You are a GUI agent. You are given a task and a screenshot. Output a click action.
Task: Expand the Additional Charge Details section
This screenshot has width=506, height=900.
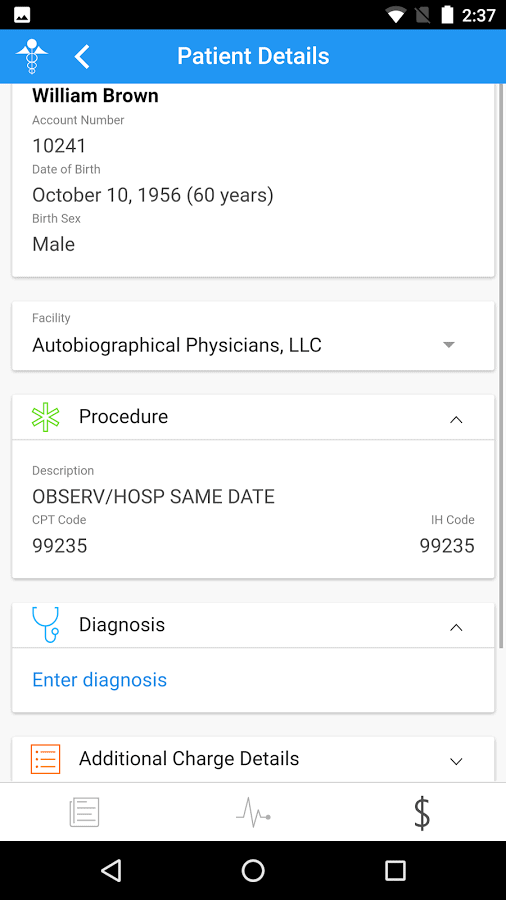pos(456,762)
